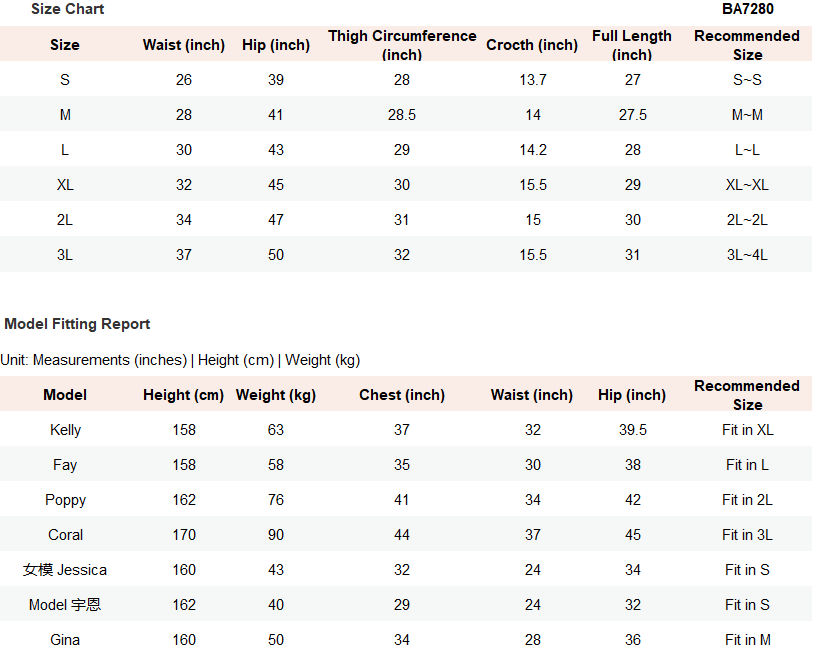This screenshot has width=821, height=652.
Task: Select the Coral model name
Action: click(x=65, y=535)
